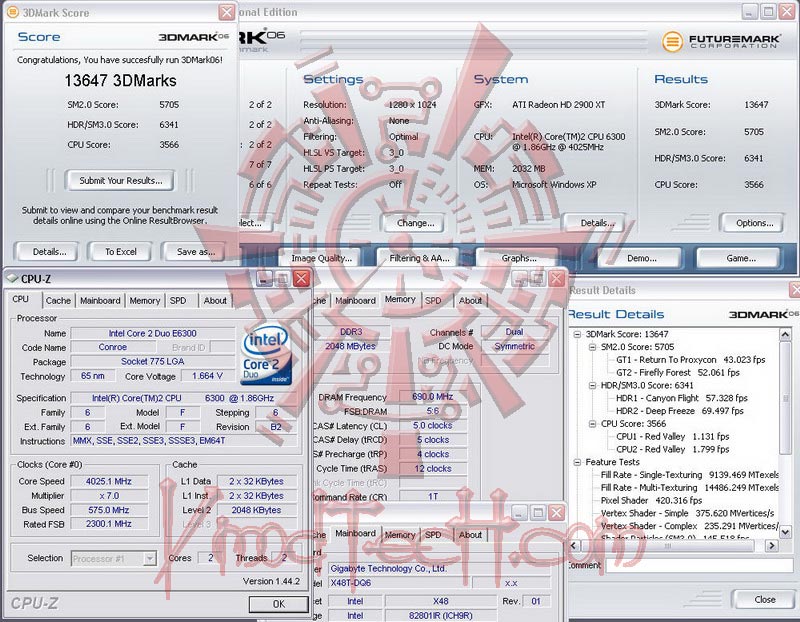Open Graphs button

click(x=518, y=258)
